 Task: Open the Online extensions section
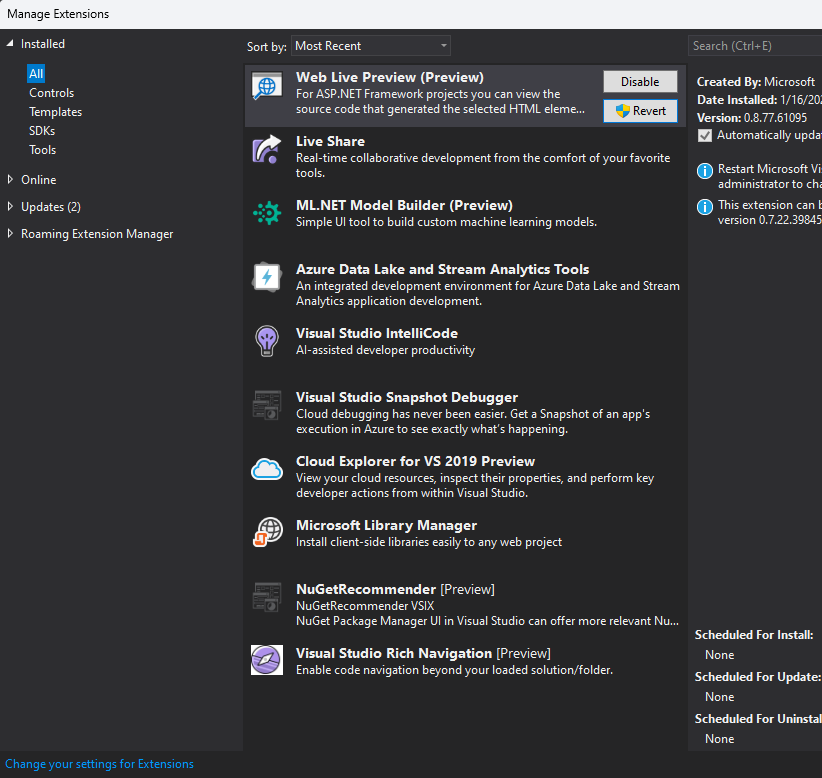38,180
